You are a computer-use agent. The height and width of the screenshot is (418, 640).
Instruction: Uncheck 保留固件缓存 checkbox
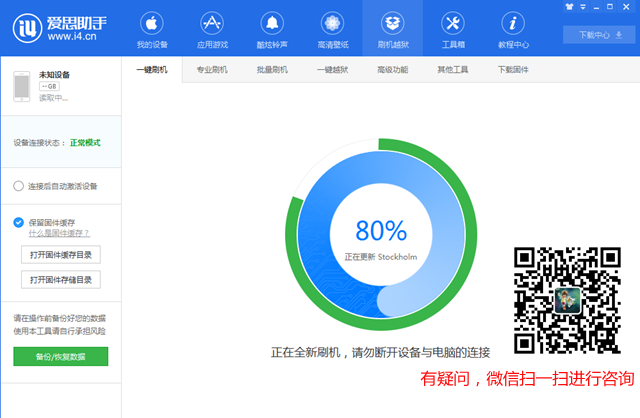(19, 222)
